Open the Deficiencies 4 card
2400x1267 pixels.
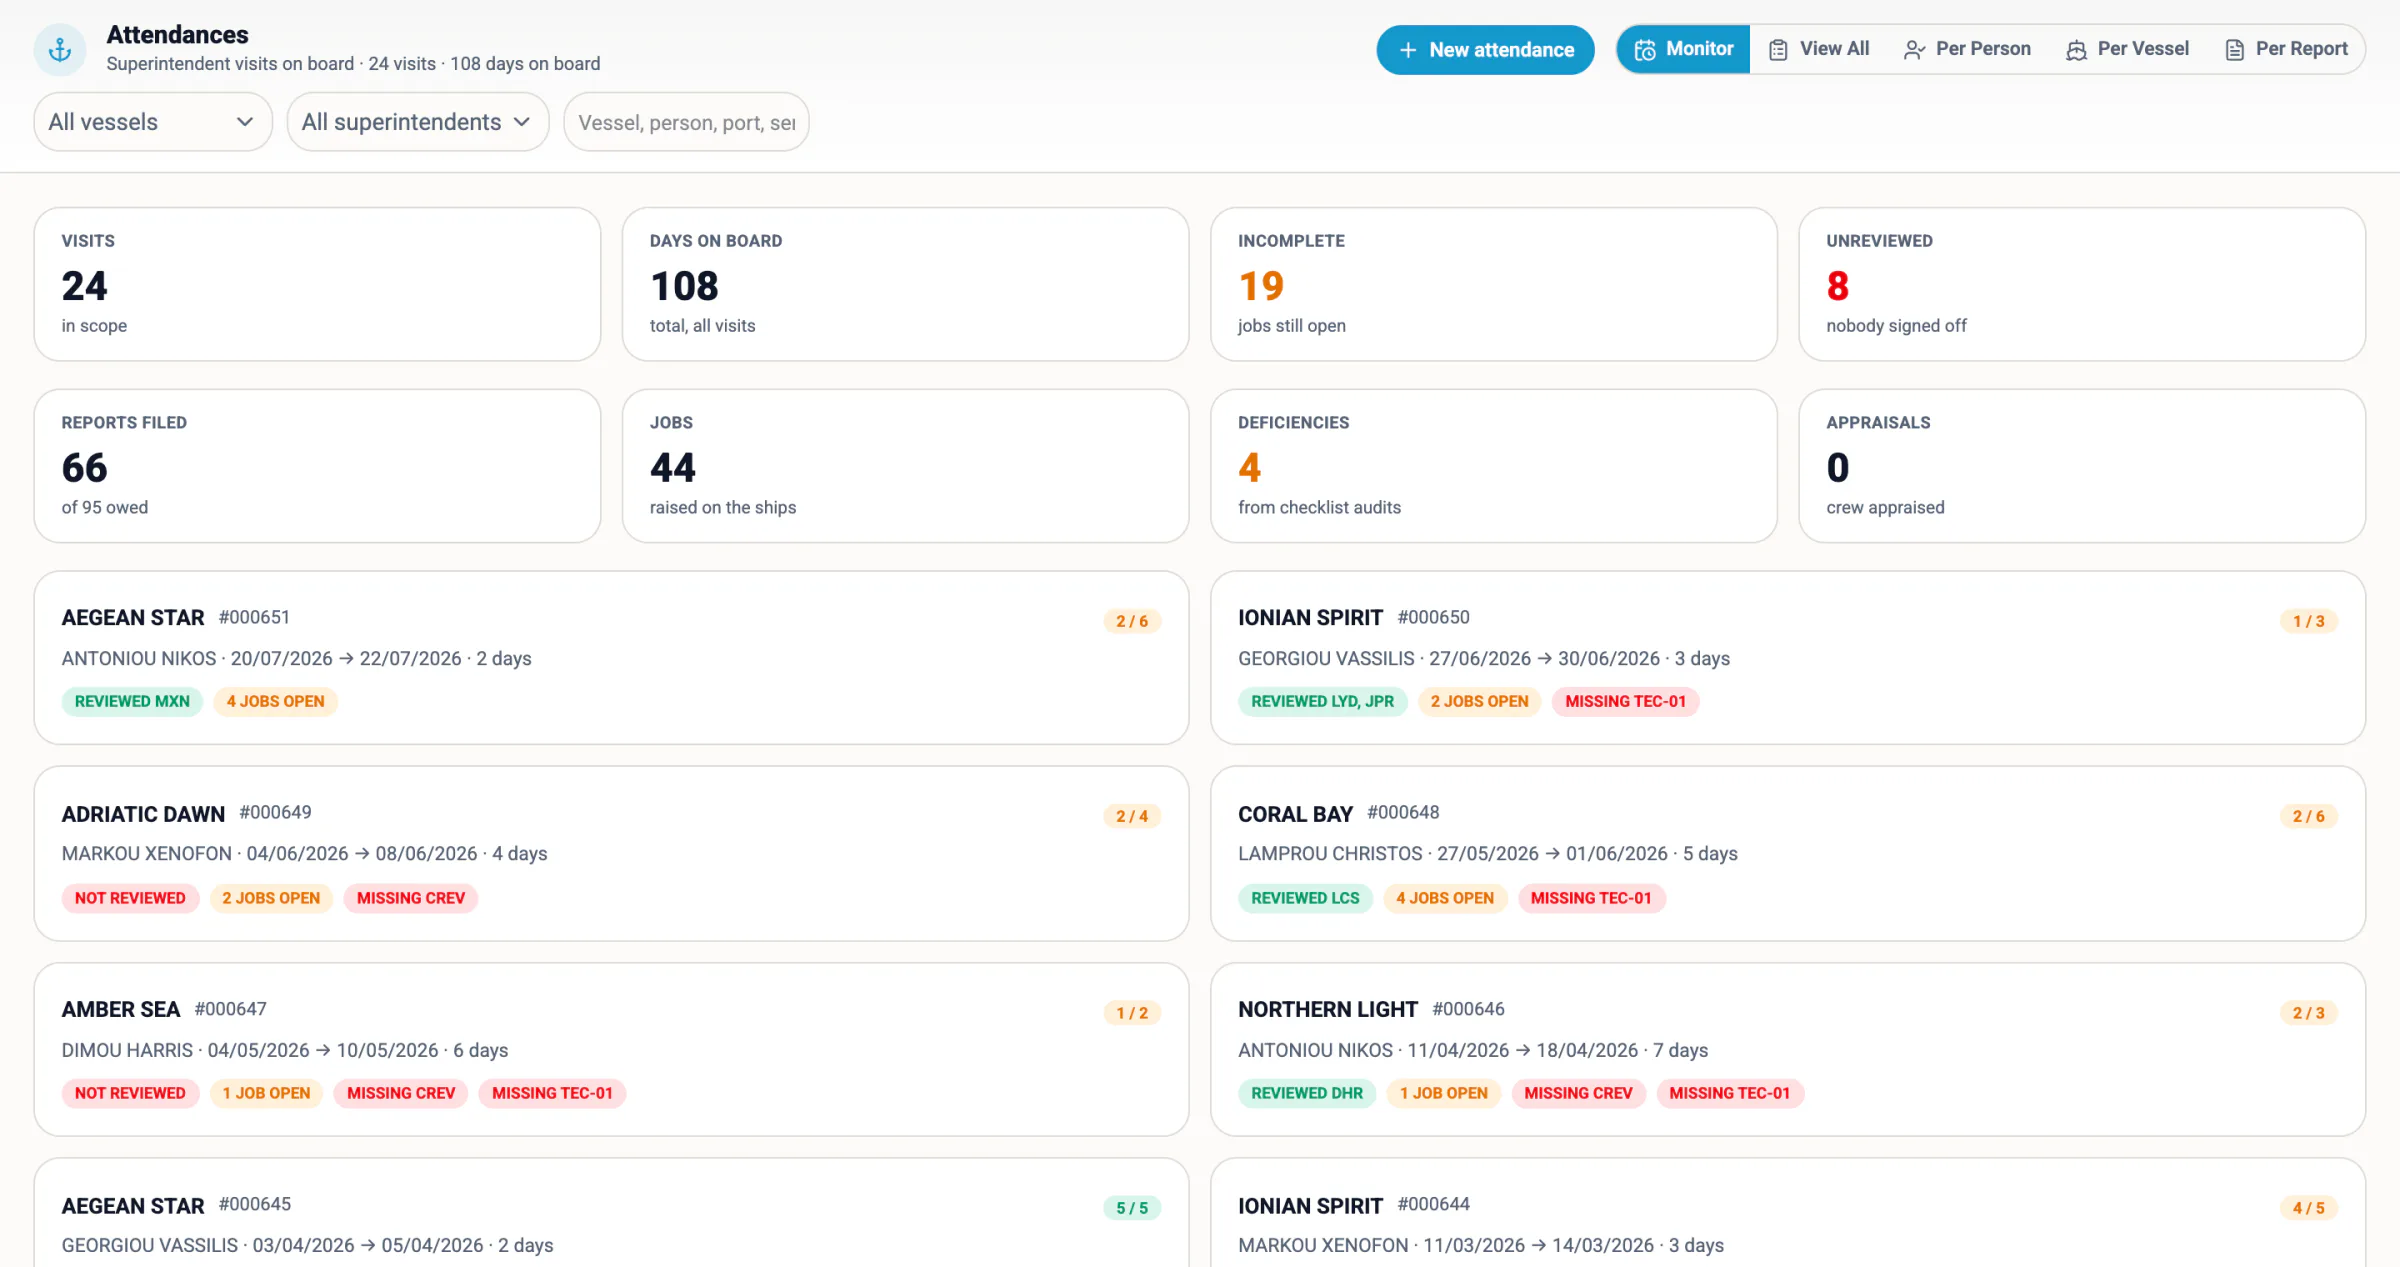[x=1494, y=466]
